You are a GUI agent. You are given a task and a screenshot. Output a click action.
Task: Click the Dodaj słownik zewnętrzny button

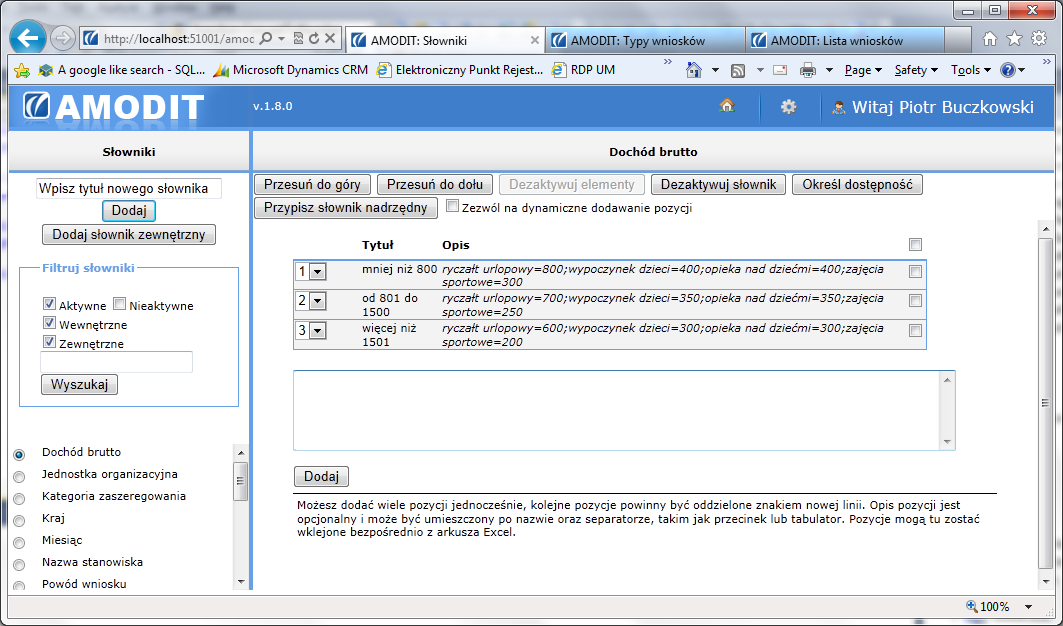128,234
